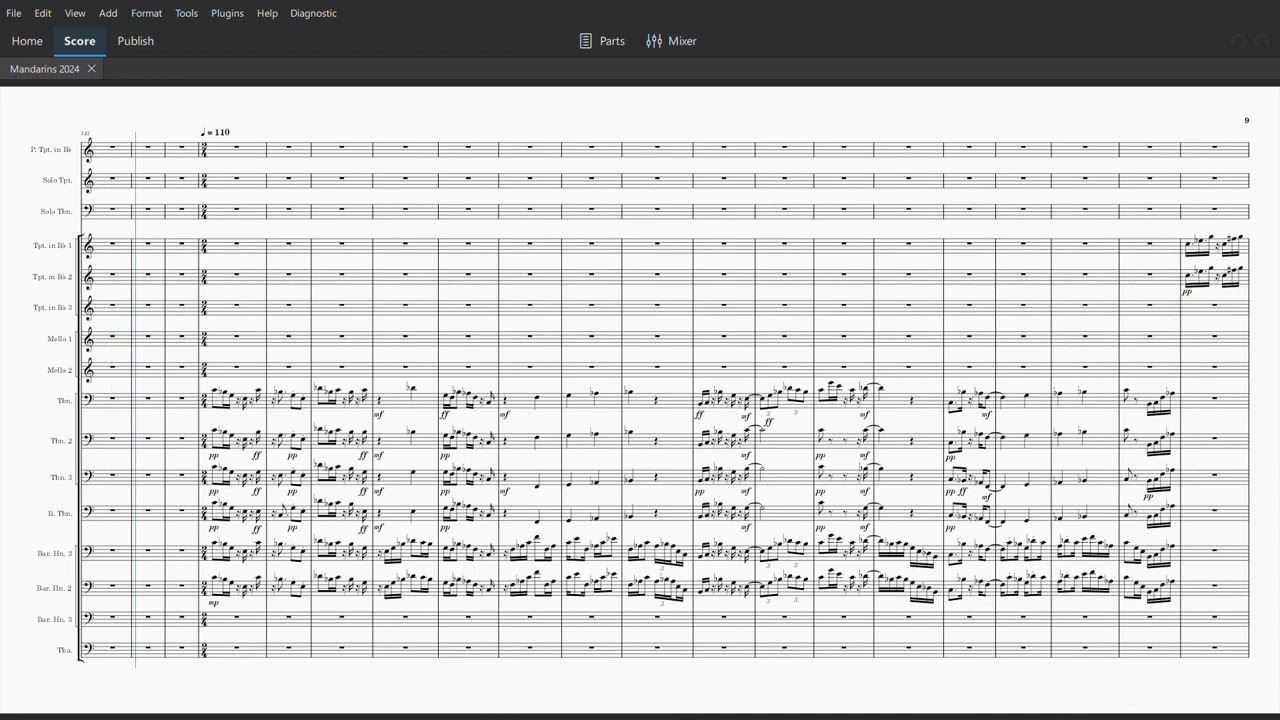
Task: Switch to the Publish tab
Action: tap(135, 41)
